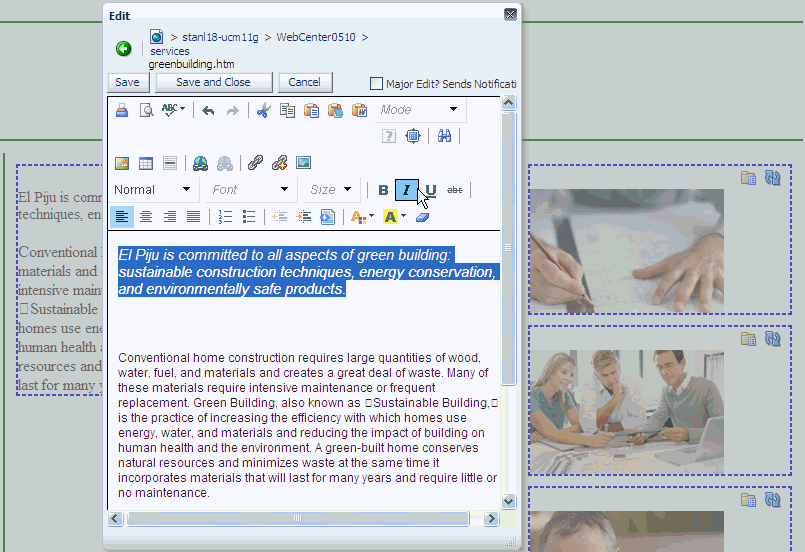
Task: Click the editor vertical scrollbar up arrow
Action: pyautogui.click(x=508, y=103)
